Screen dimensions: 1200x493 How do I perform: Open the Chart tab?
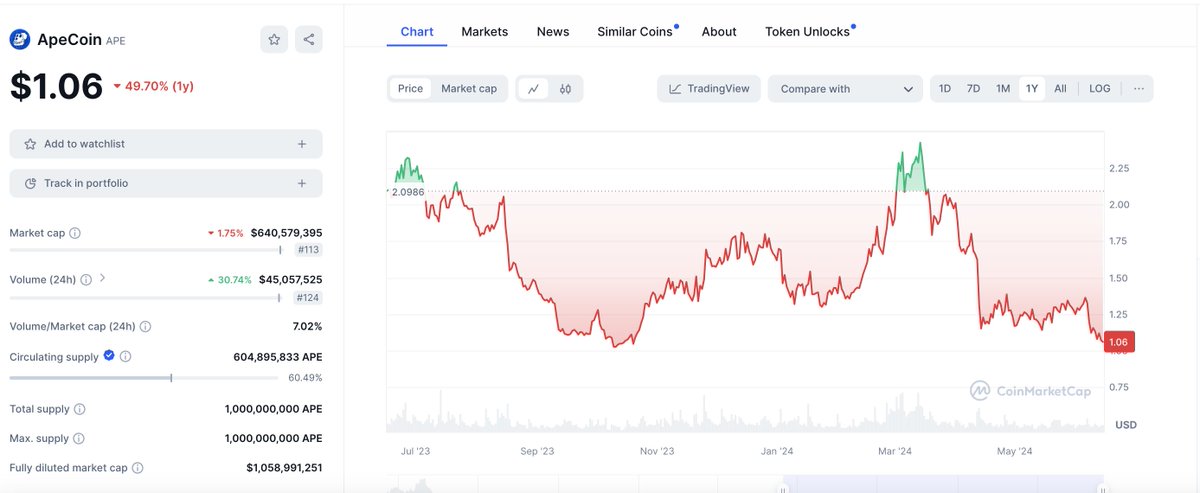tap(417, 32)
